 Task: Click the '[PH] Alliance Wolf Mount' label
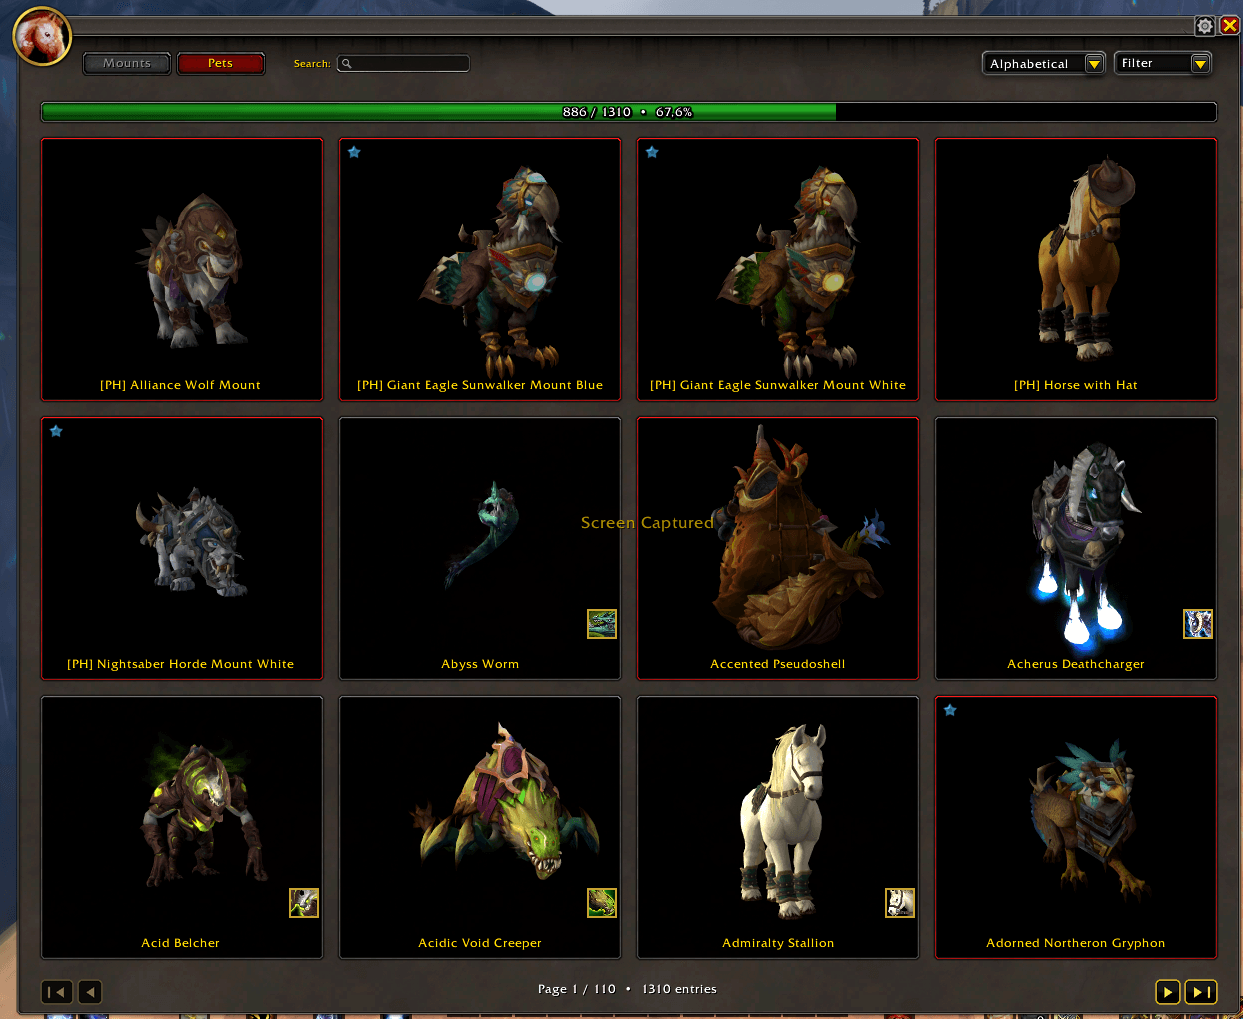(180, 385)
